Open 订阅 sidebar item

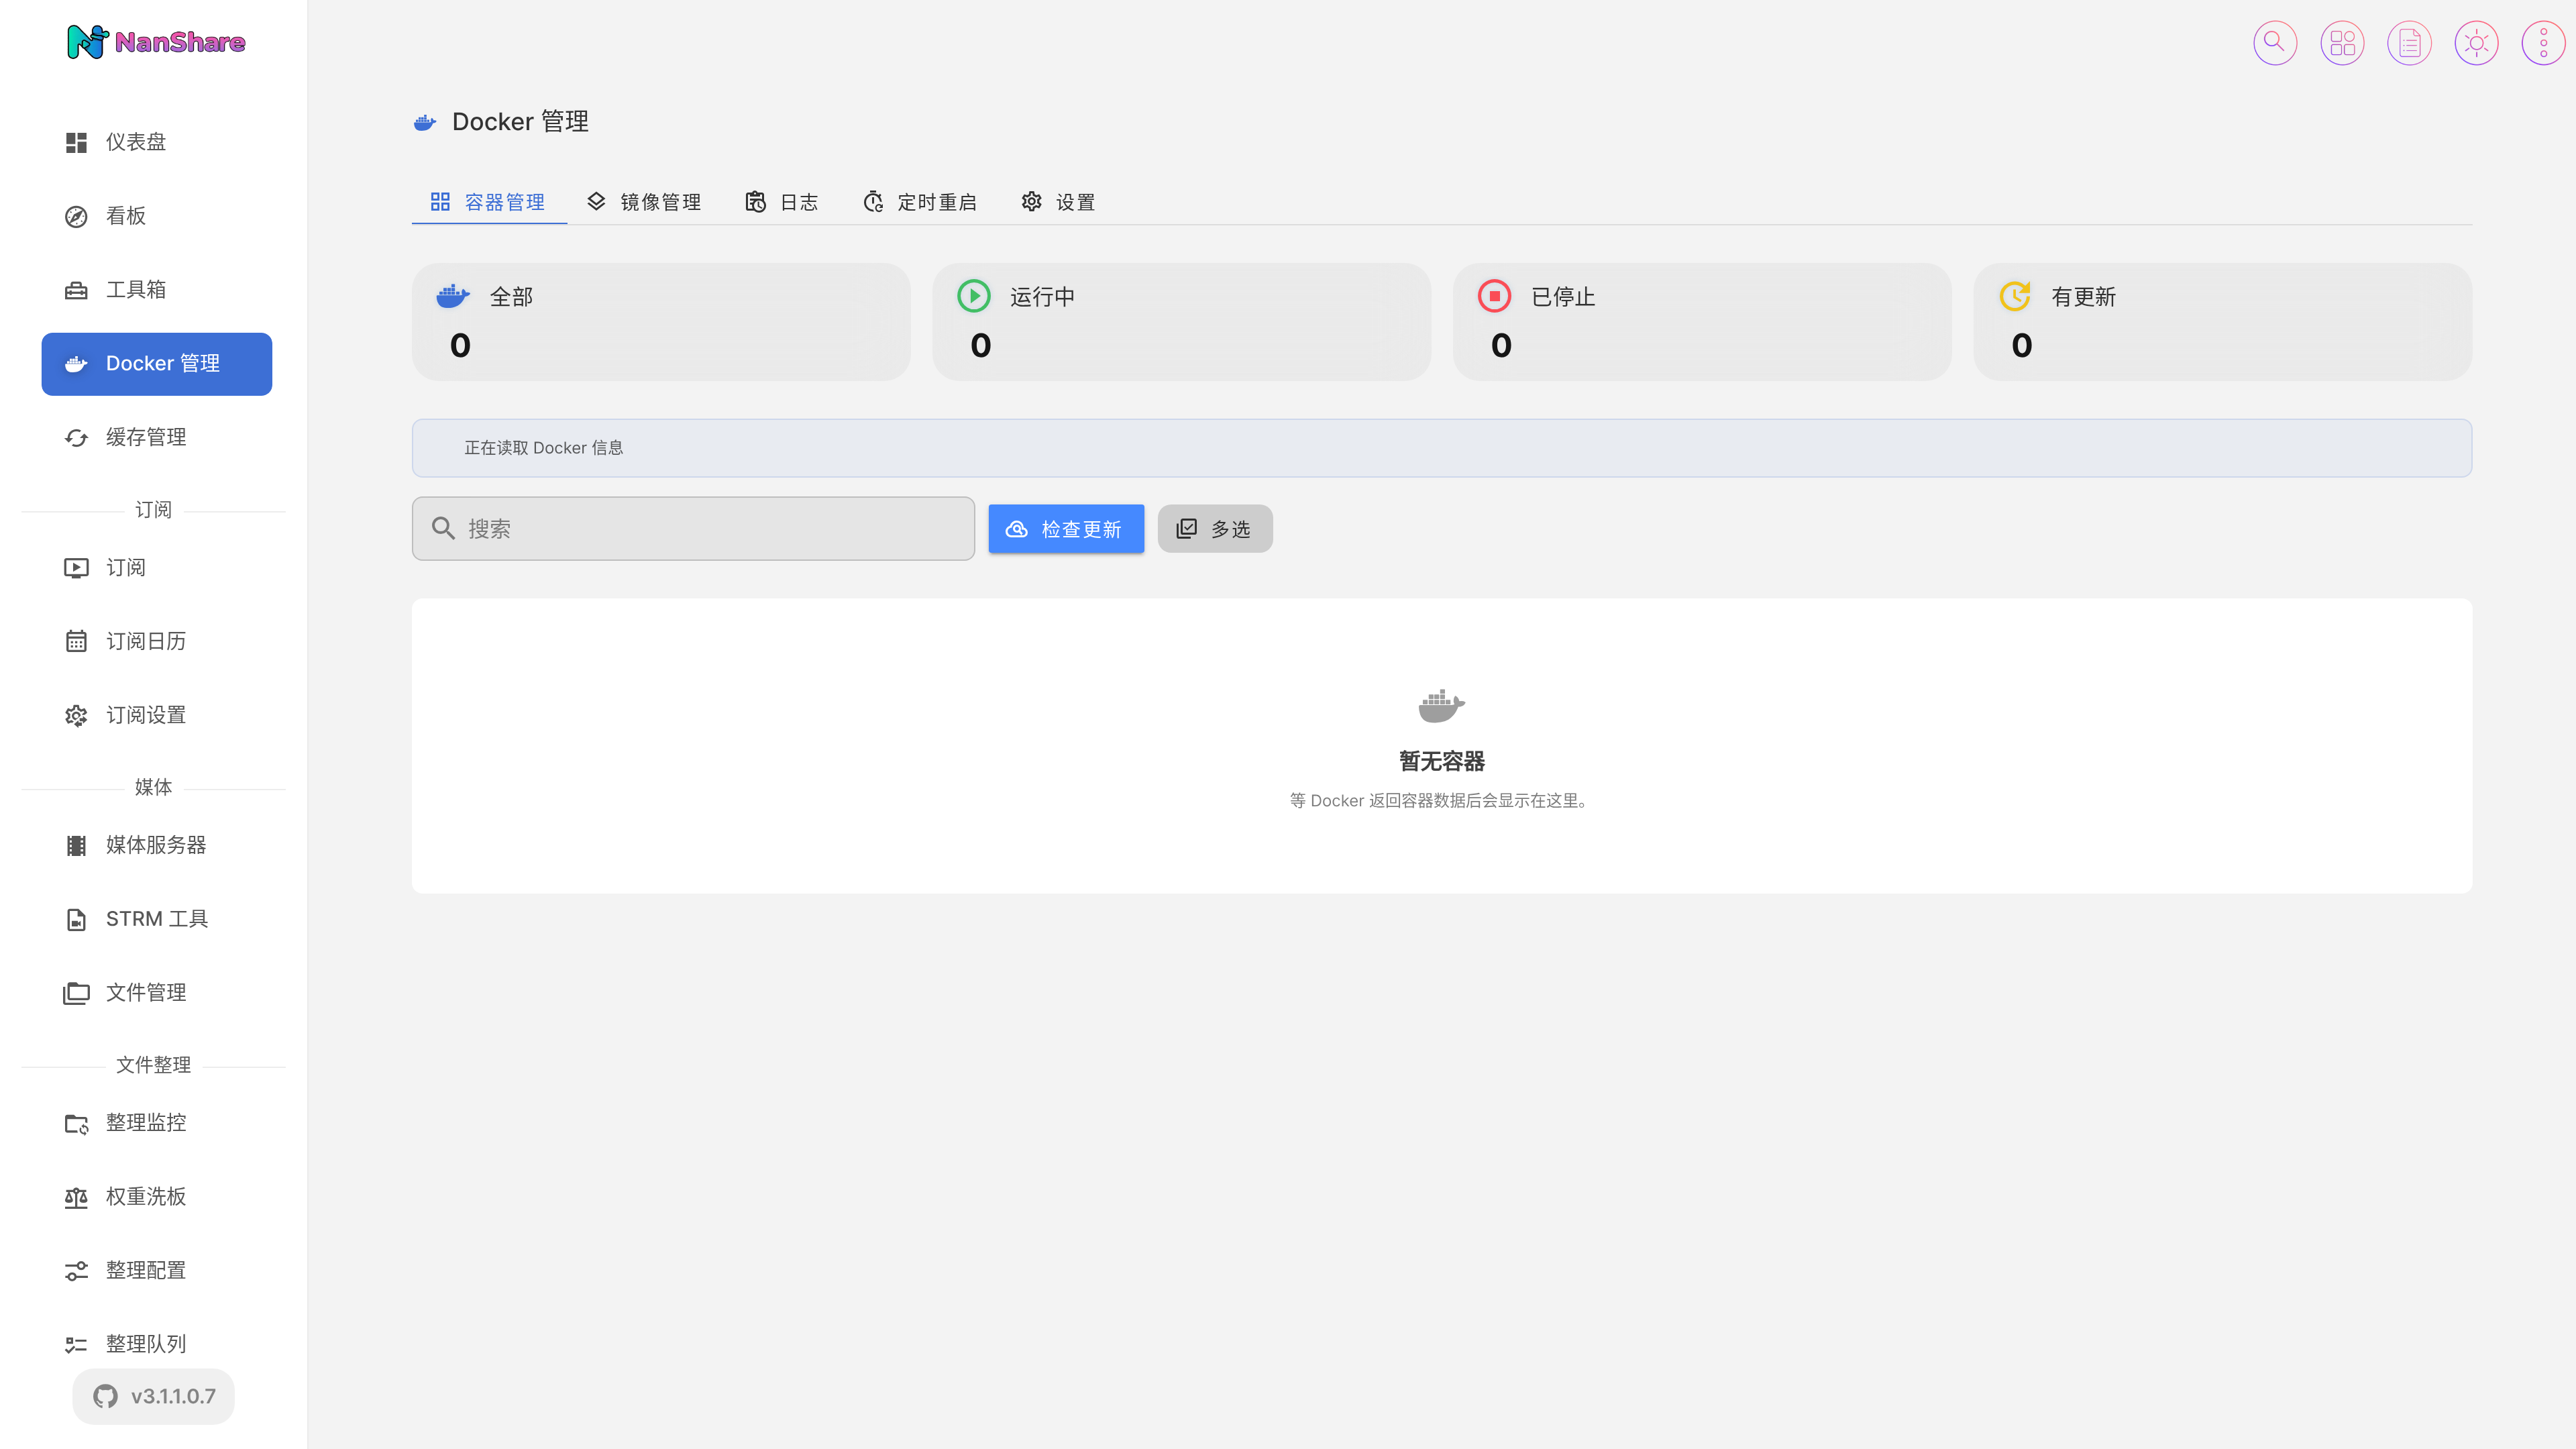click(156, 568)
